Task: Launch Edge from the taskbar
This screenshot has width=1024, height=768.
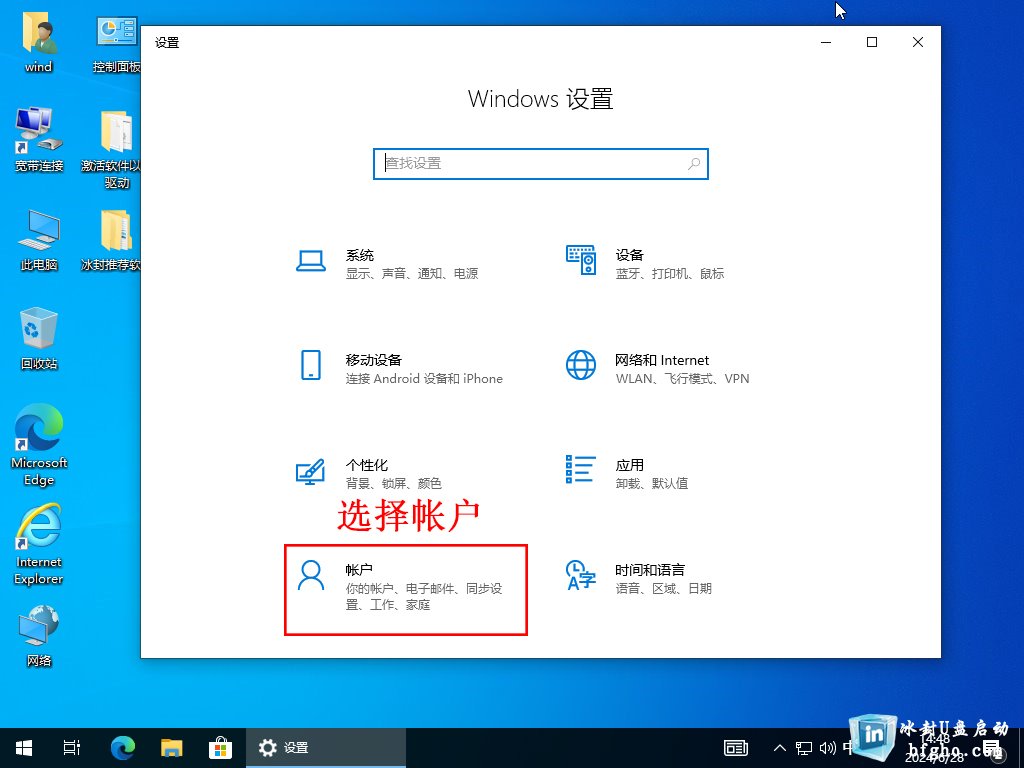Action: tap(122, 748)
